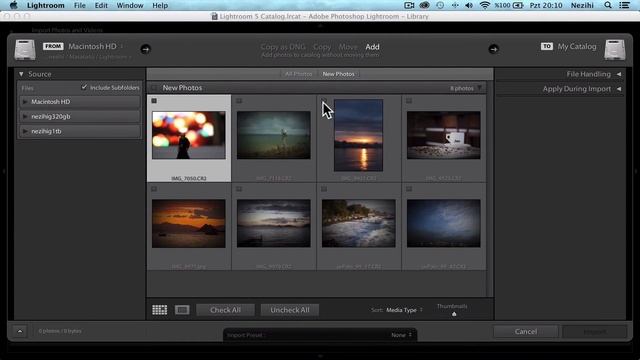Viewport: 640px width, 360px height.
Task: Open Notification Center list icon
Action: point(624,5)
